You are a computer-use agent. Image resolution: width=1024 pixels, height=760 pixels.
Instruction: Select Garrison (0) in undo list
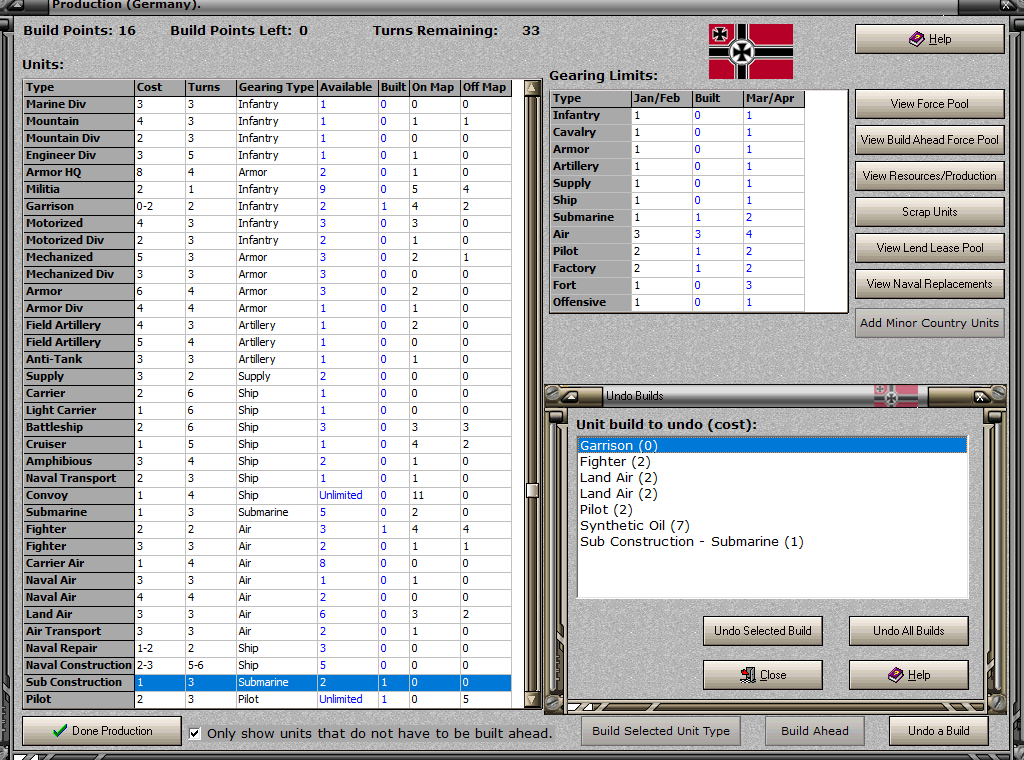pos(772,445)
